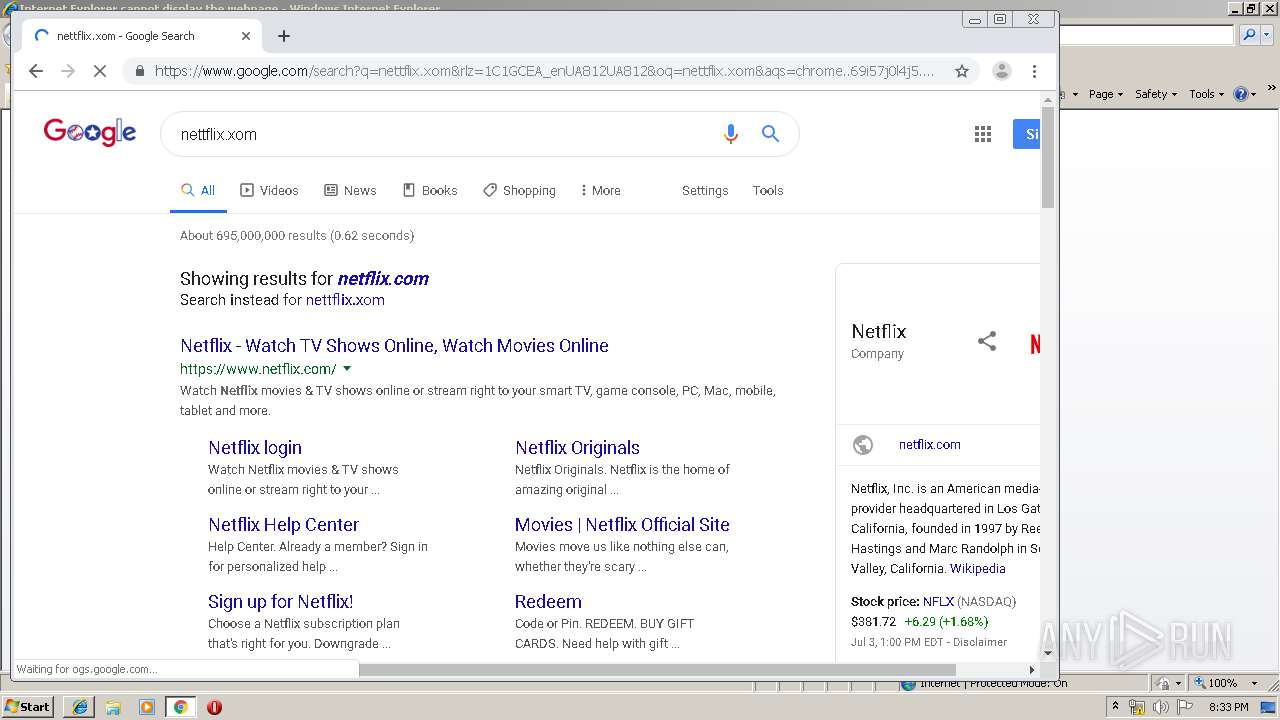Open Netflix - Watch TV Shows Online result

point(394,345)
